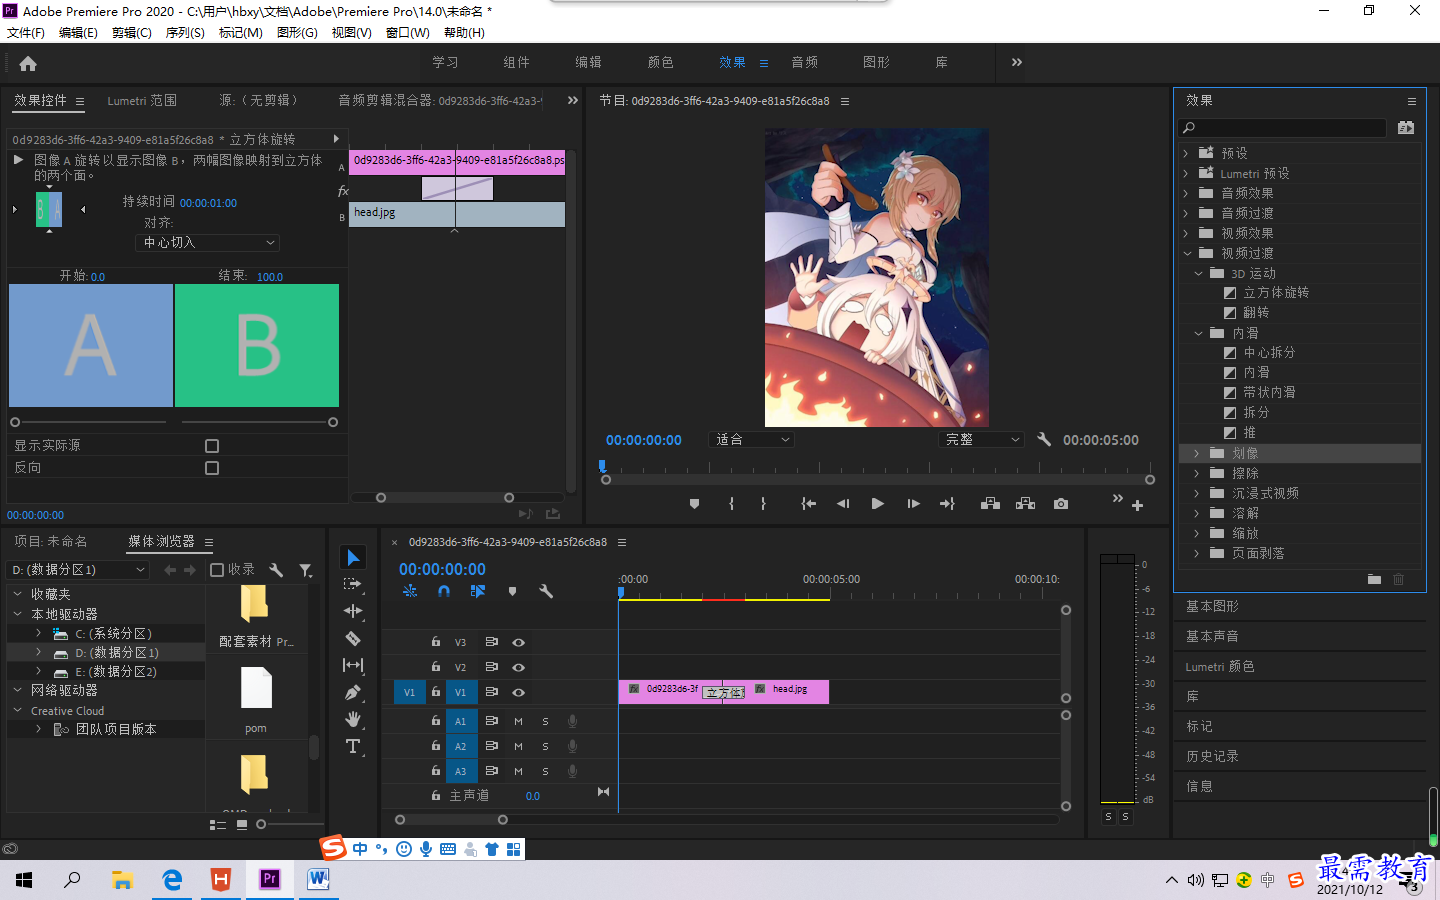Open the 窗口(W) menu
Viewport: 1440px width, 900px height.
(408, 33)
